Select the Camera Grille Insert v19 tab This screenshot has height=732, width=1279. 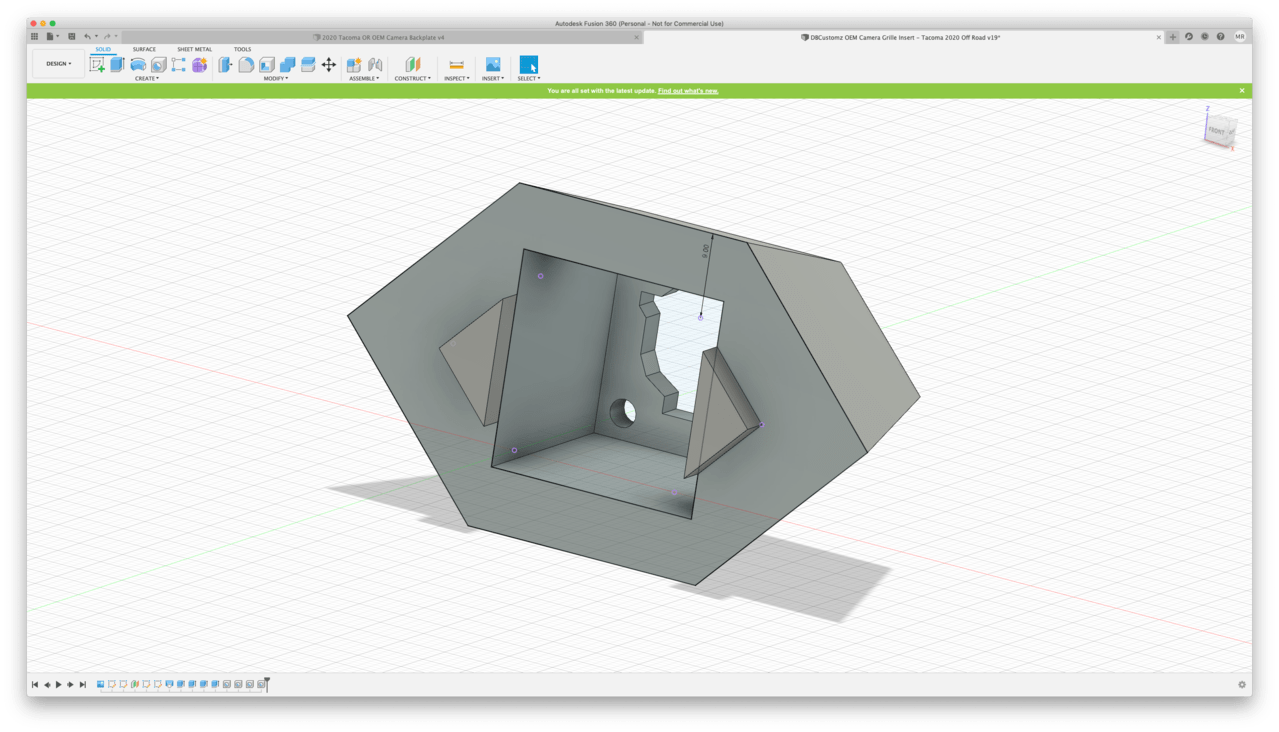(903, 37)
